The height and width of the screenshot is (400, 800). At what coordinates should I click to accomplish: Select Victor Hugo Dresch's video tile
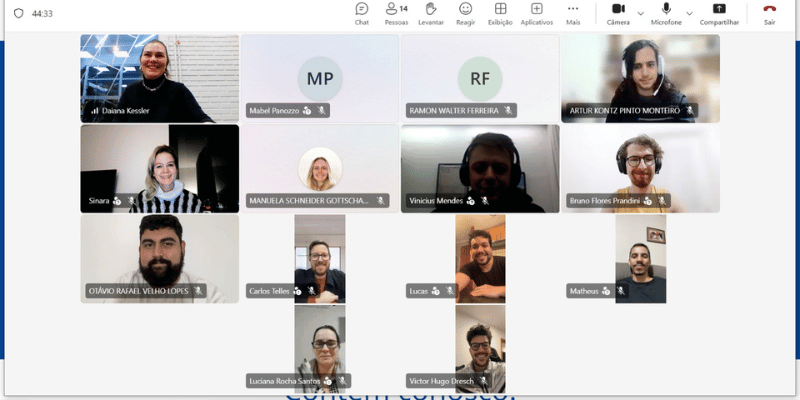pyautogui.click(x=480, y=349)
